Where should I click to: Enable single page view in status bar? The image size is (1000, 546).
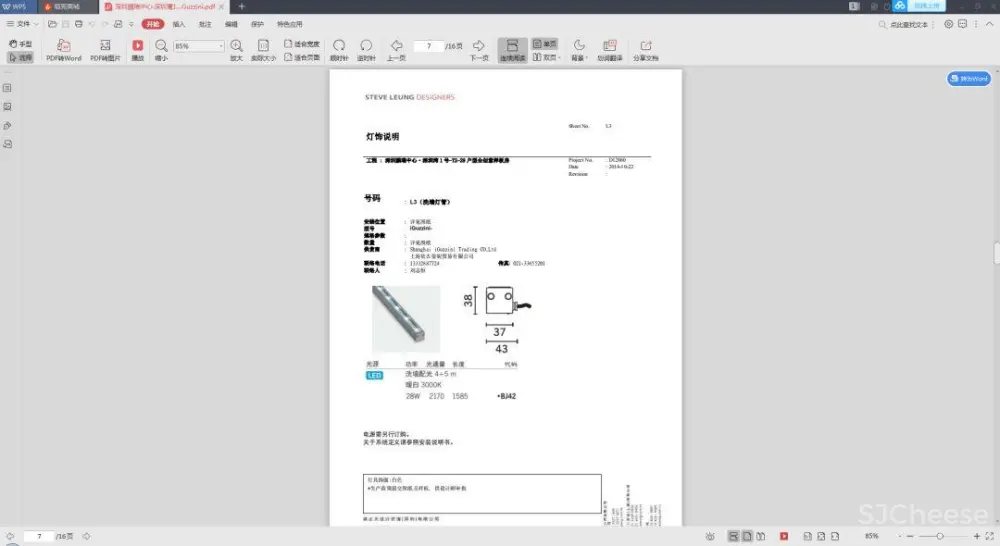click(747, 536)
